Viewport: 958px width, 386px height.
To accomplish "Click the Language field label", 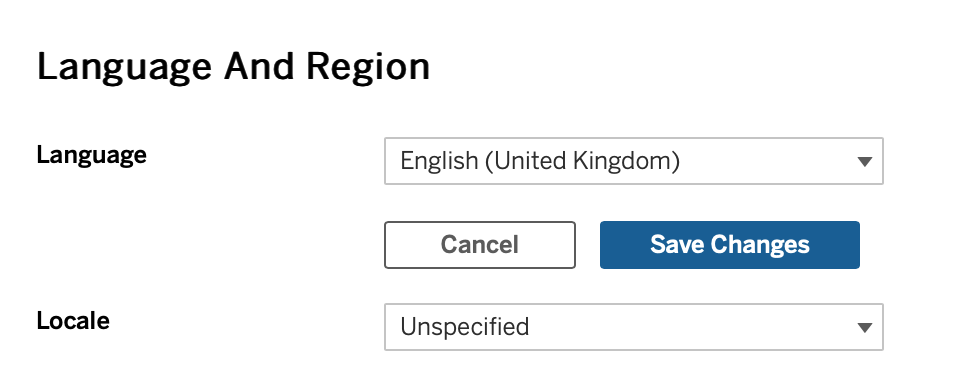I will point(92,156).
